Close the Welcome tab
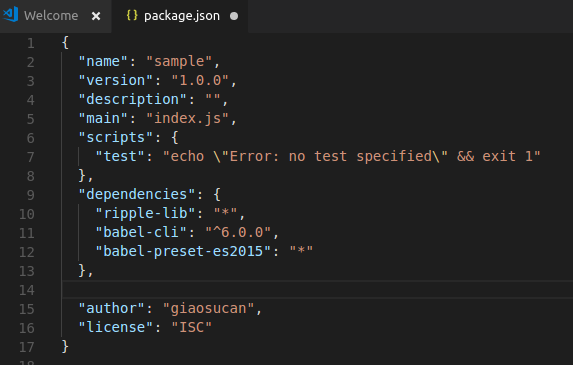 pyautogui.click(x=96, y=16)
